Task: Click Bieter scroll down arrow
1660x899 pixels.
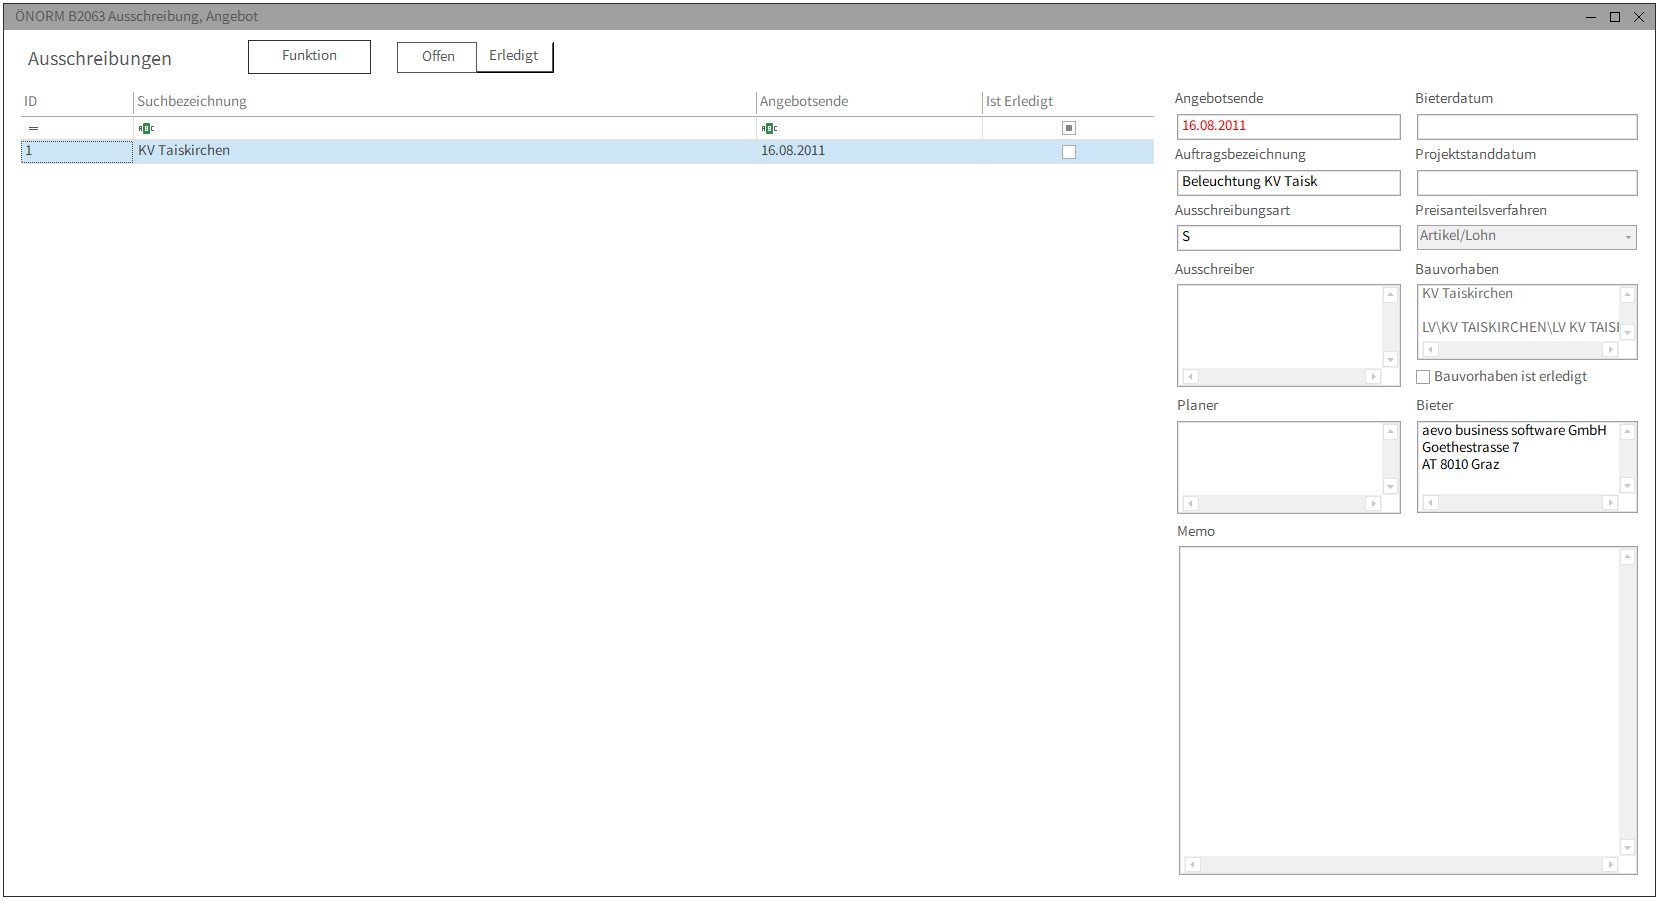Action: [1627, 486]
